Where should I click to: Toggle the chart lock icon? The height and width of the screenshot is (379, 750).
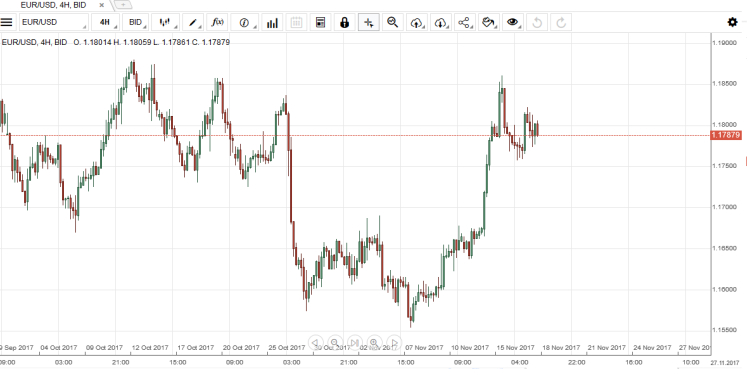coord(344,22)
